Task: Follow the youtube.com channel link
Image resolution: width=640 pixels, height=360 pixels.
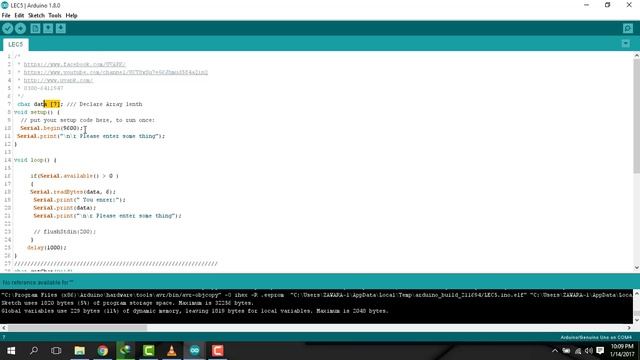Action: tap(116, 72)
